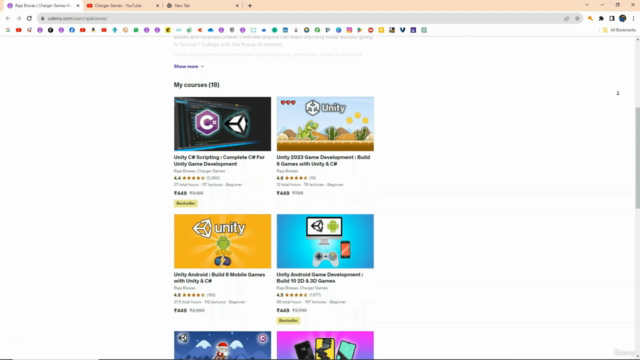Open the orange extension icon beside address bar

pos(590,18)
